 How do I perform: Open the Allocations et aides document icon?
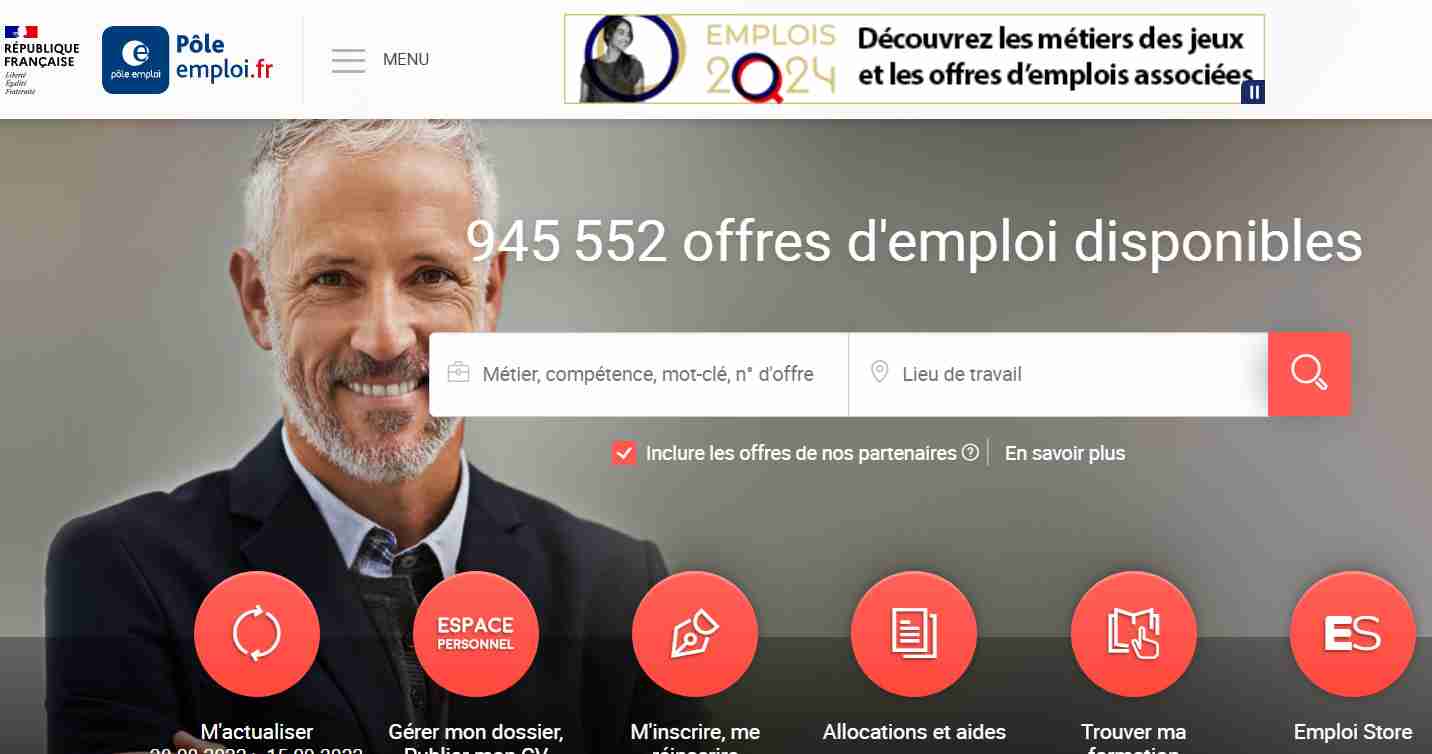point(914,634)
